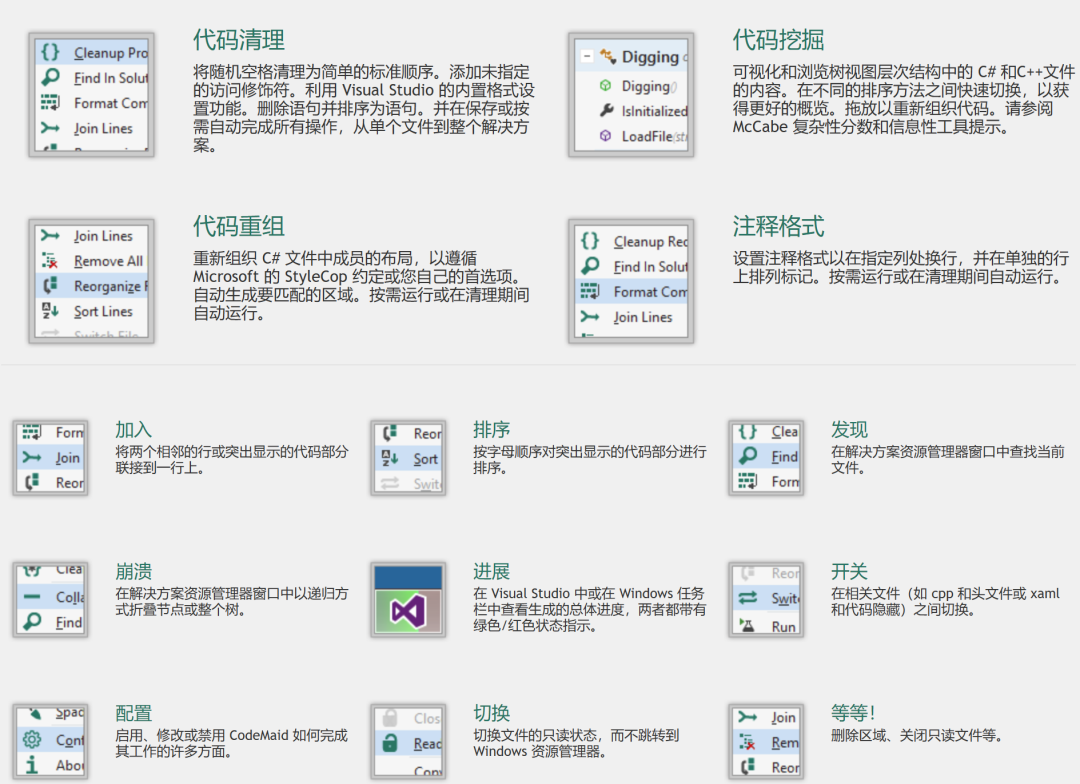This screenshot has width=1080, height=784.
Task: Click the 进展 heading
Action: point(491,571)
